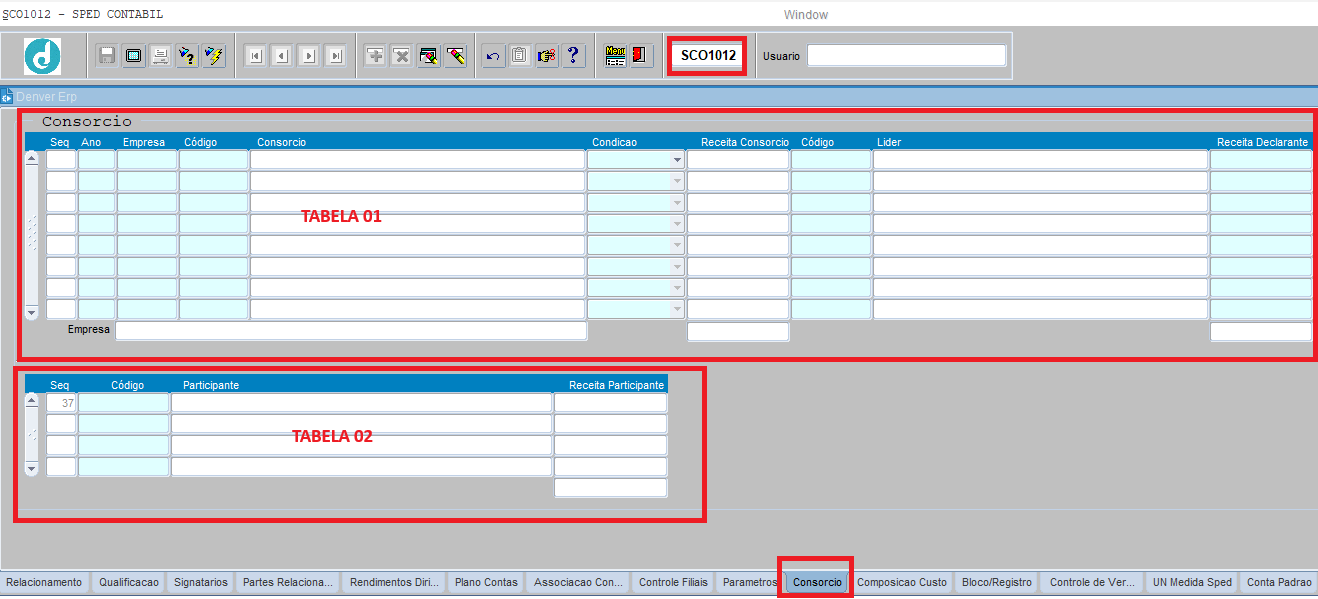Click the Print icon in toolbar
1318x599 pixels.
coord(160,56)
